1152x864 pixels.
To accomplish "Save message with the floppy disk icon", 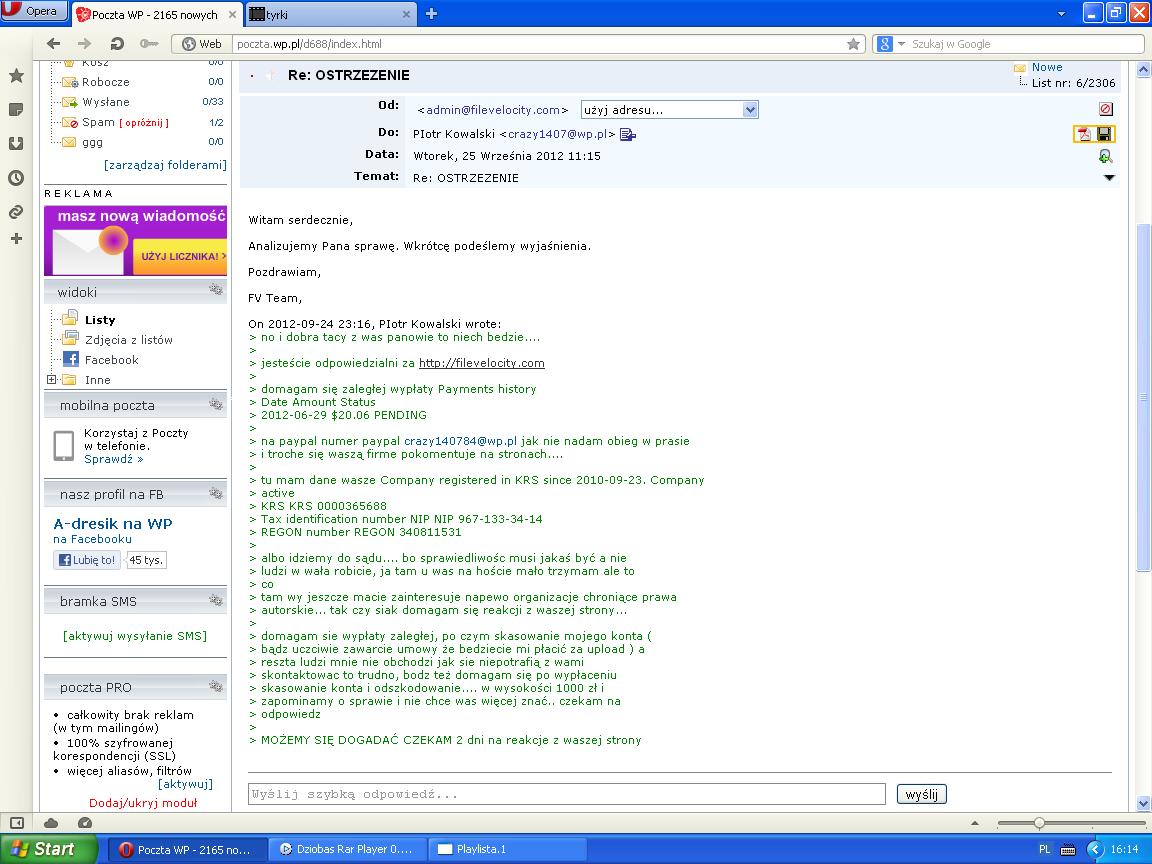I will (x=1104, y=134).
